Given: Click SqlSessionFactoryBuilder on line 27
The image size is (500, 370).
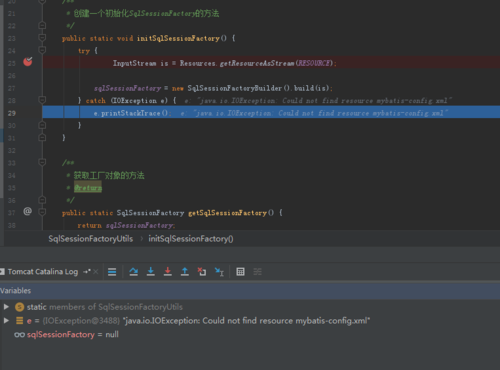Looking at the screenshot, I should 235,88.
